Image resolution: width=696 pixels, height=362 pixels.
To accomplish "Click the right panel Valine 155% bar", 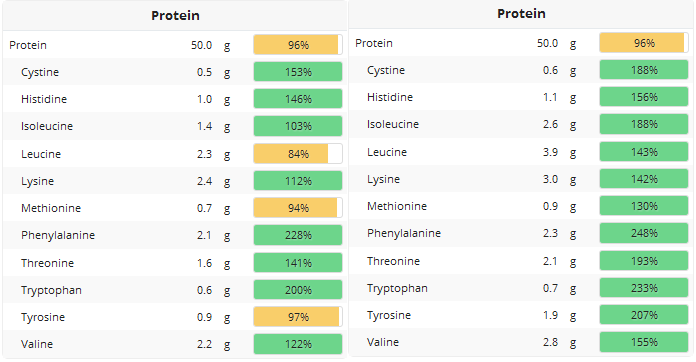I will 644,342.
